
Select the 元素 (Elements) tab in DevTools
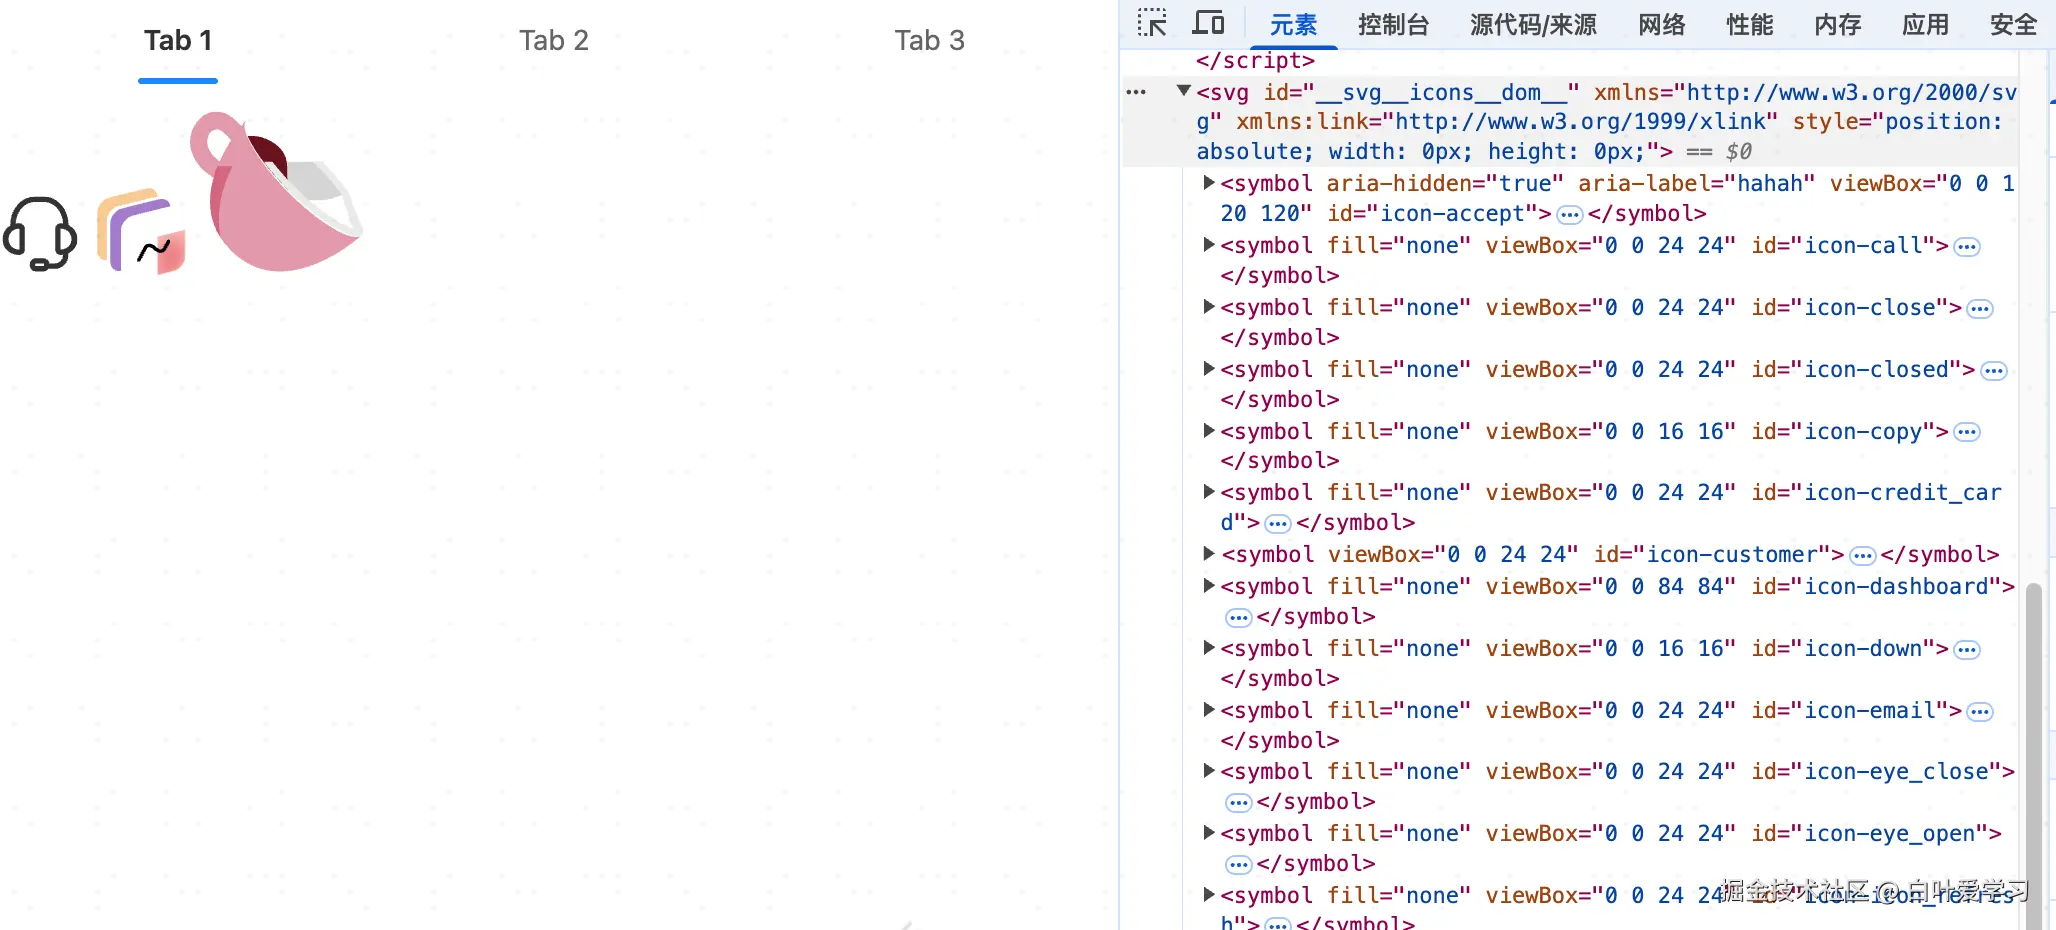tap(1294, 25)
